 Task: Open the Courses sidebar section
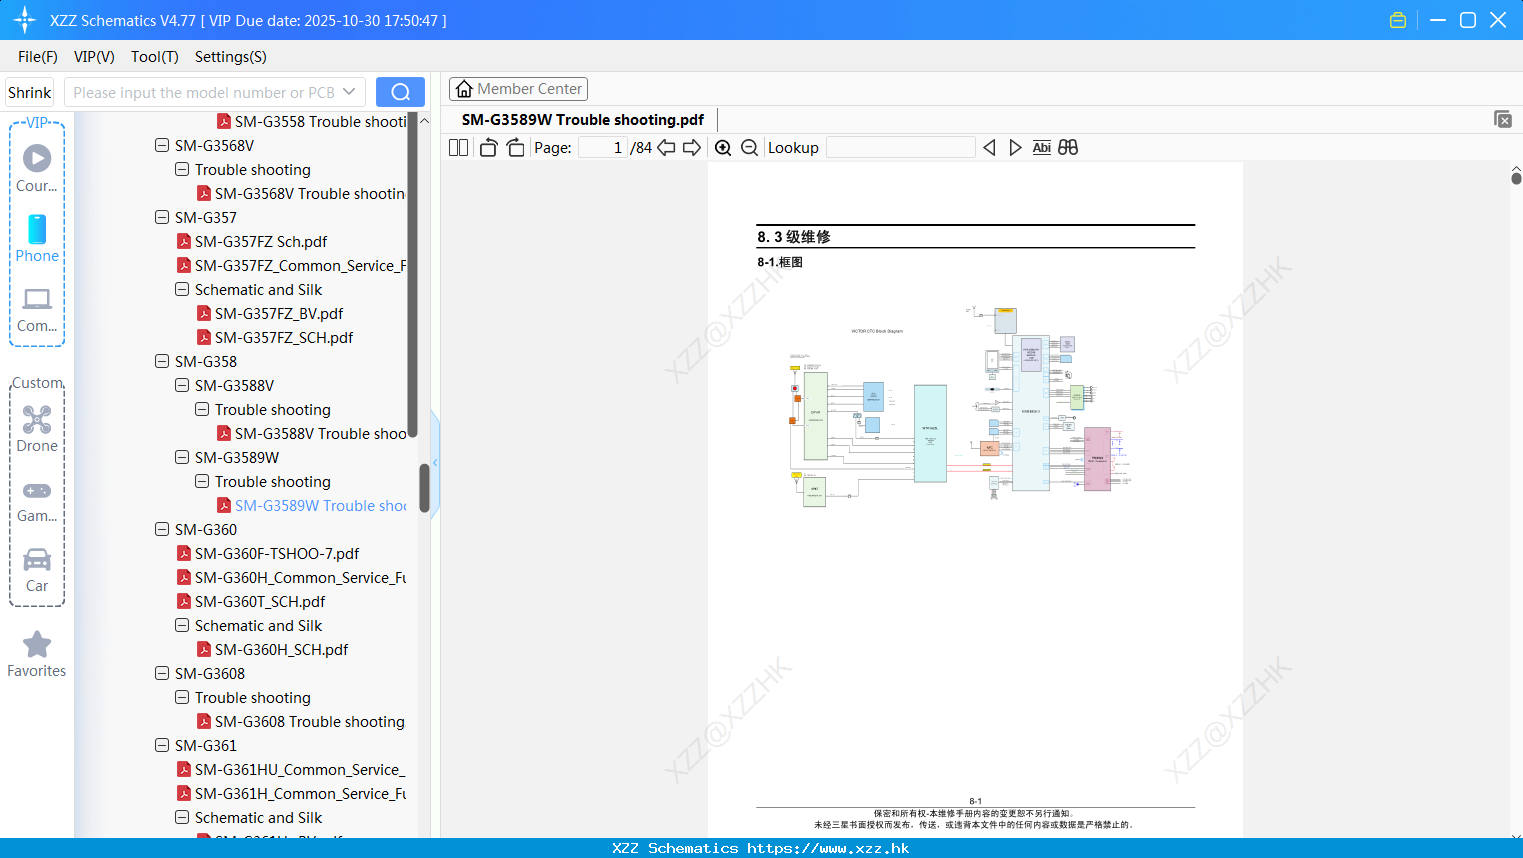[x=37, y=168]
